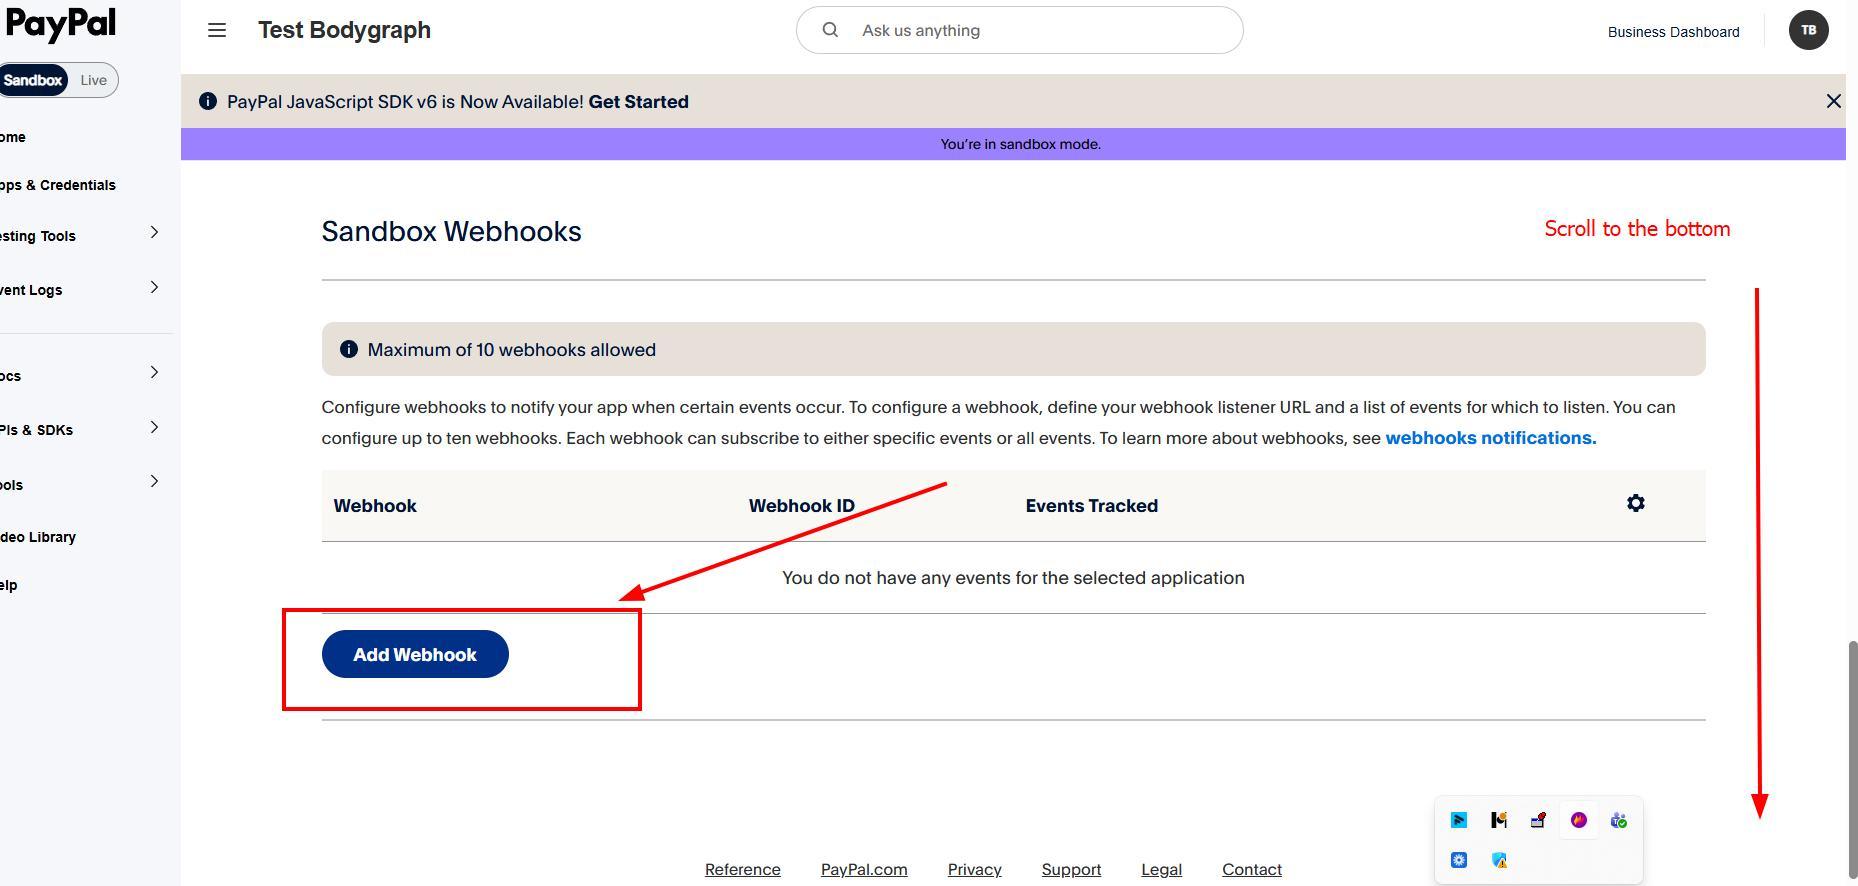This screenshot has width=1858, height=886.
Task: Open Apps & Credentials in the sidebar
Action: click(58, 185)
